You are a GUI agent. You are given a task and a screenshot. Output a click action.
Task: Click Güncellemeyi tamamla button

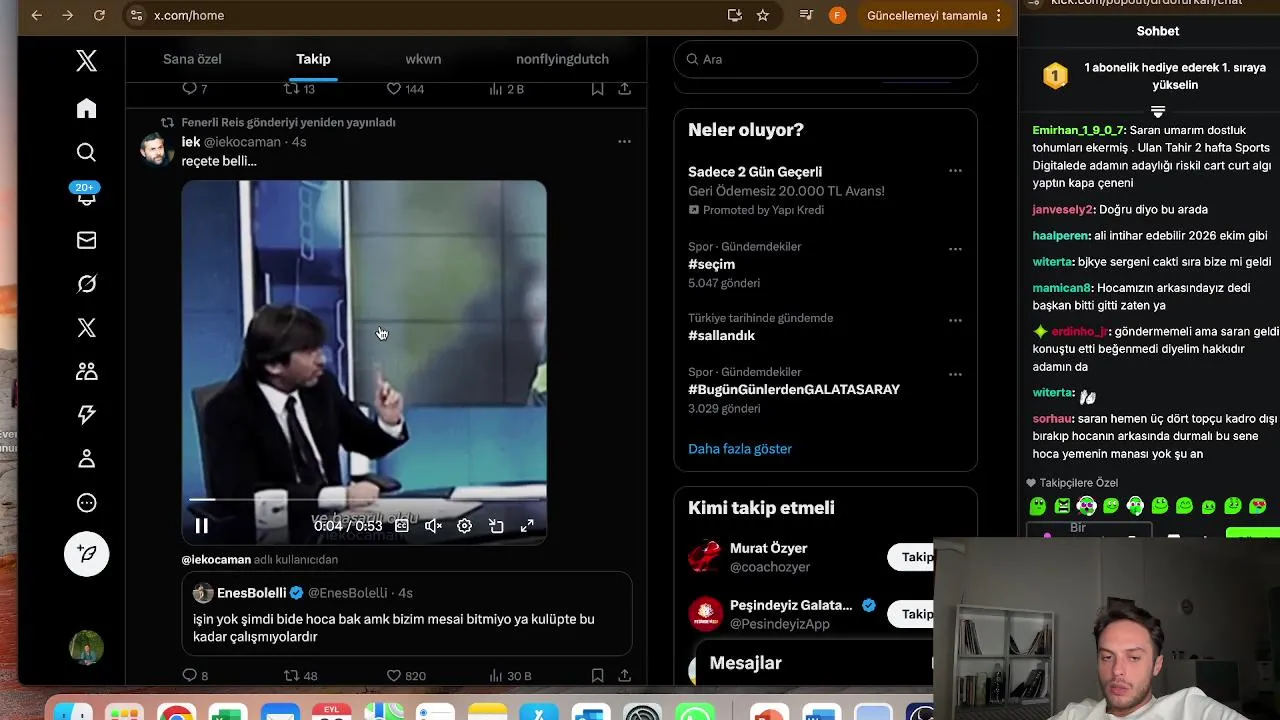(x=927, y=15)
